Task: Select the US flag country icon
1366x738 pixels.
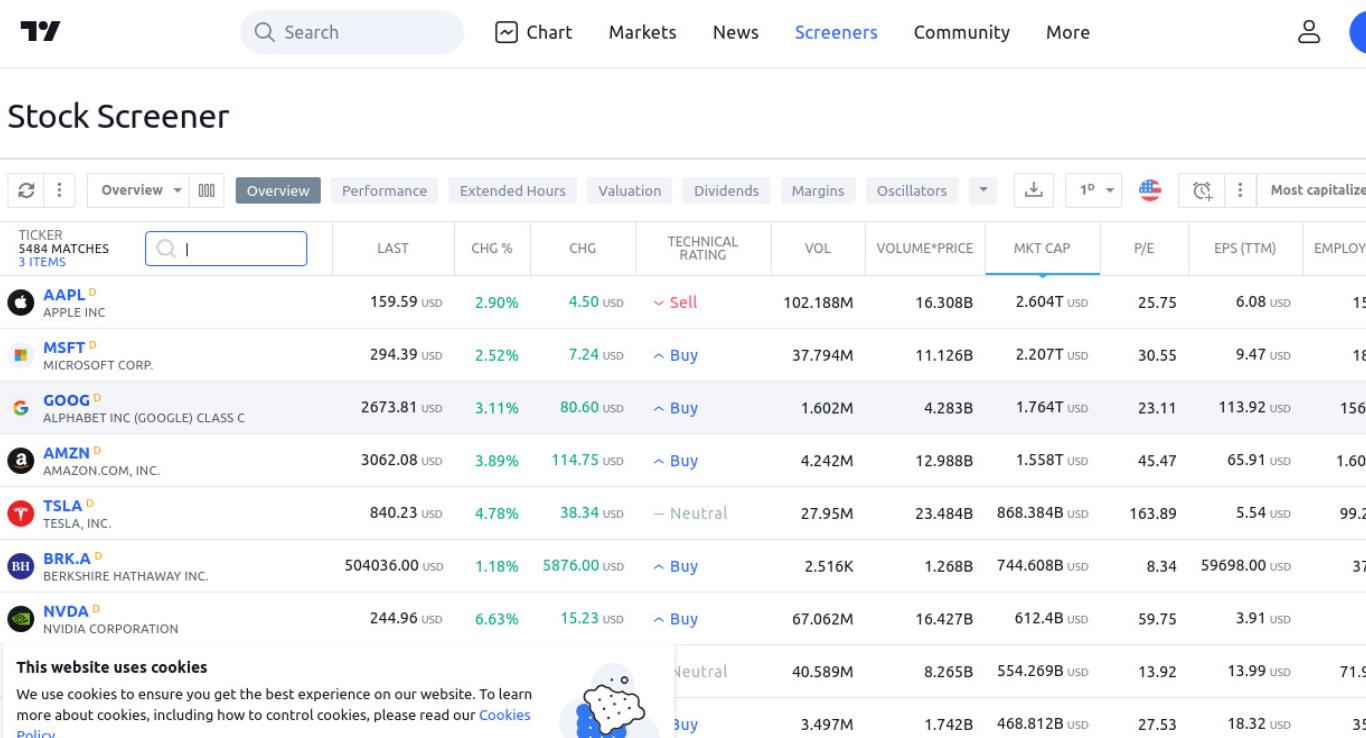Action: 1150,190
